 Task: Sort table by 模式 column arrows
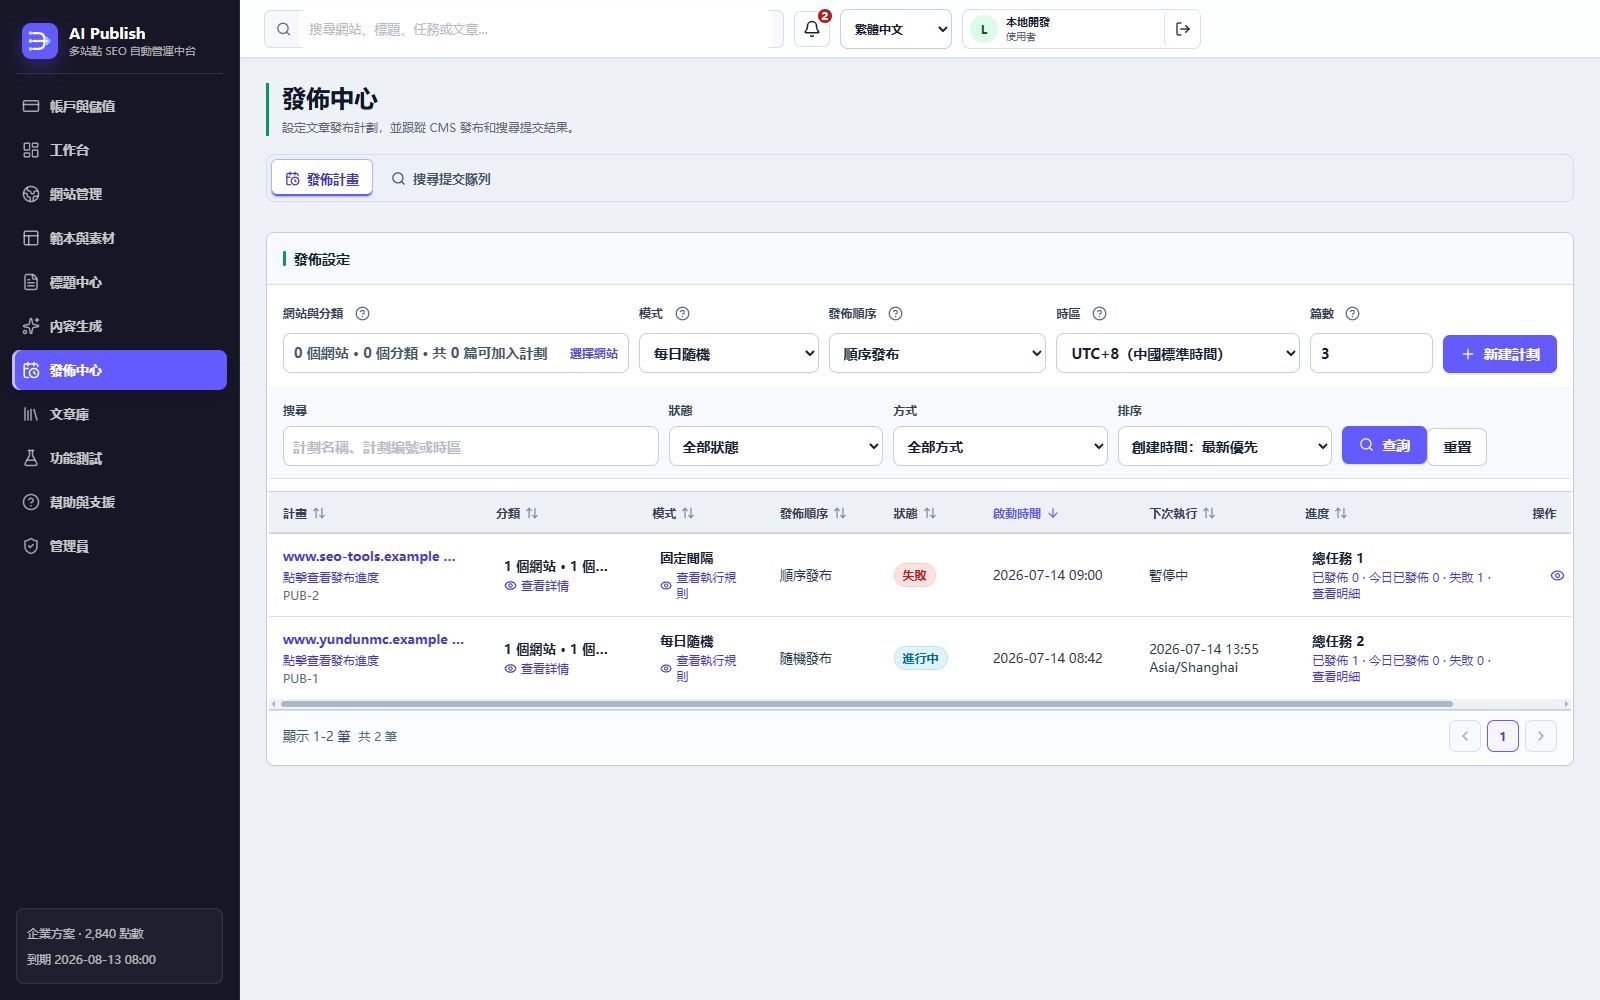click(688, 513)
